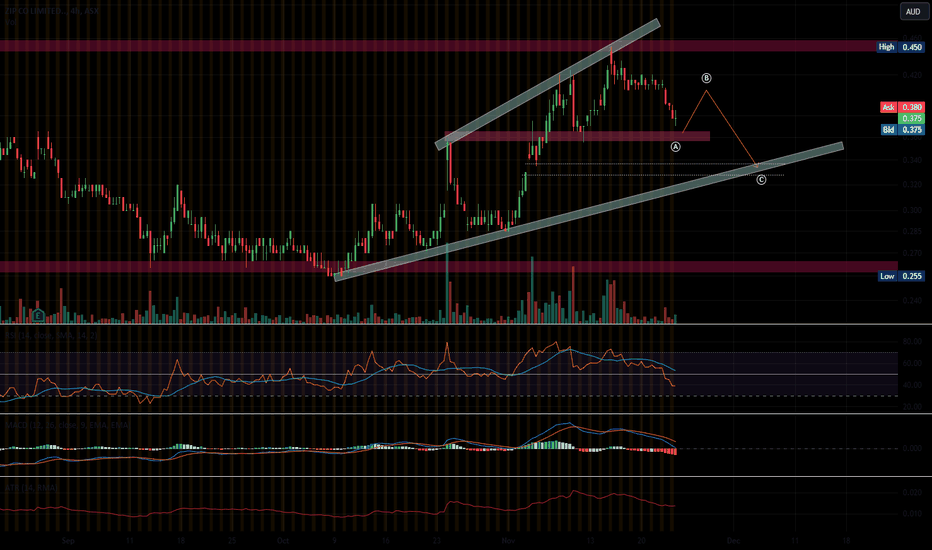Click the ATR 0.020 scale value

click(x=912, y=492)
